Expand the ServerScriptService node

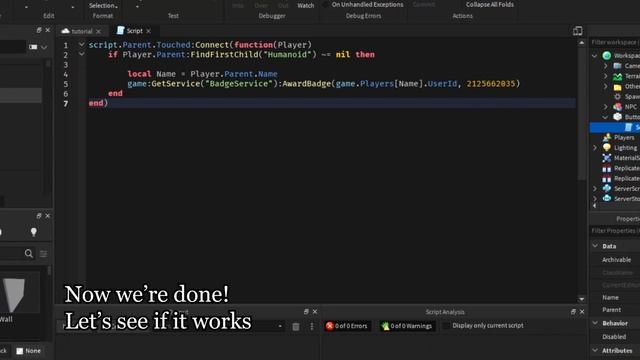[595, 189]
